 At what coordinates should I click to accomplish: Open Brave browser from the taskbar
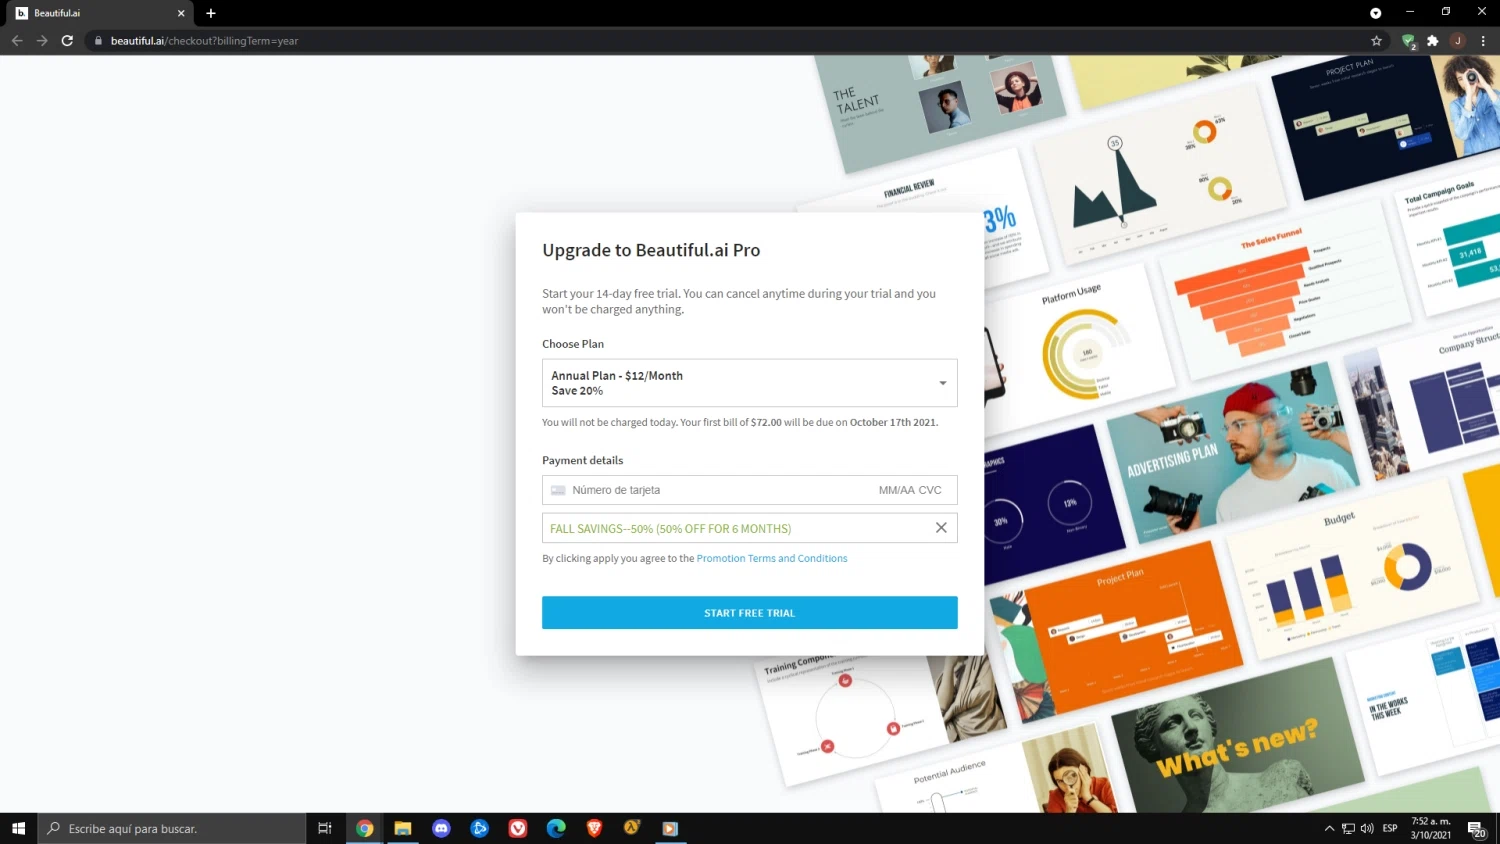click(x=594, y=828)
